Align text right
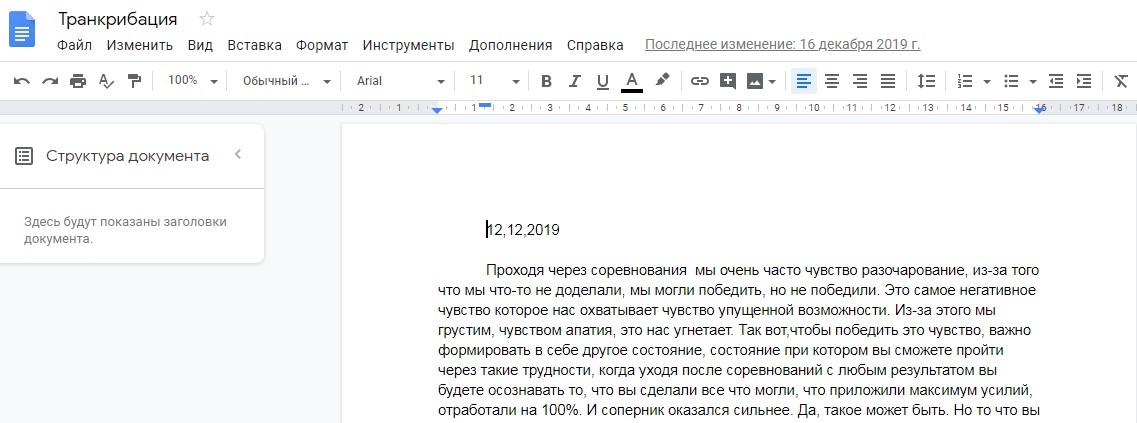 (860, 81)
